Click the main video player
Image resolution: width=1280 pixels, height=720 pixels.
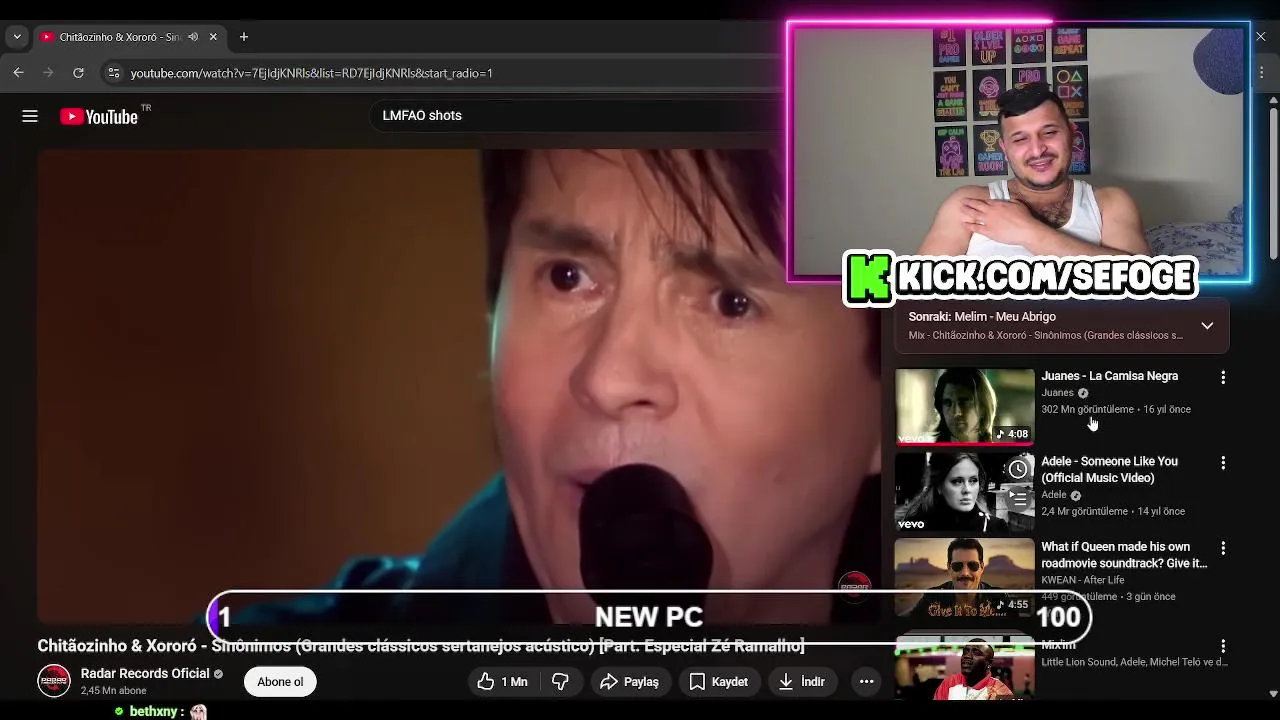coord(460,385)
